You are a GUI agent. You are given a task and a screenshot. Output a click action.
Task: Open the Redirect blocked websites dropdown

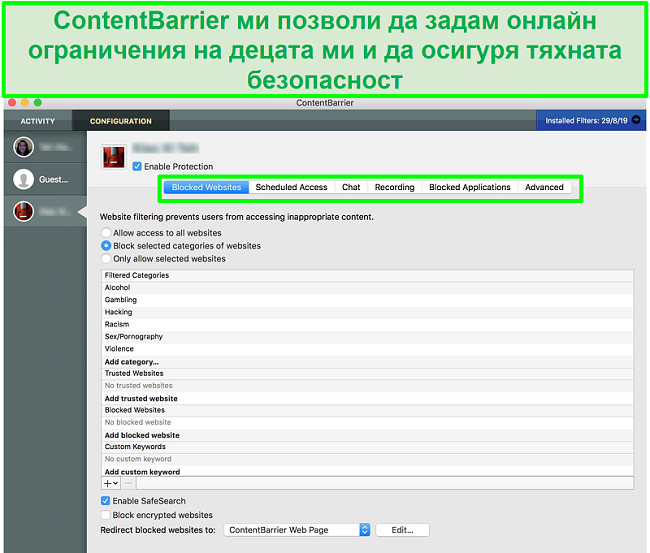[x=297, y=530]
